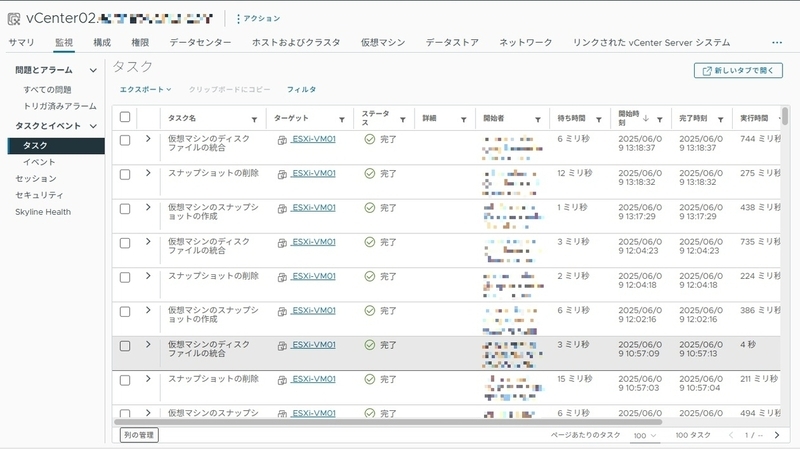800x449 pixels.
Task: Click the 列の管理 button
Action: click(139, 435)
